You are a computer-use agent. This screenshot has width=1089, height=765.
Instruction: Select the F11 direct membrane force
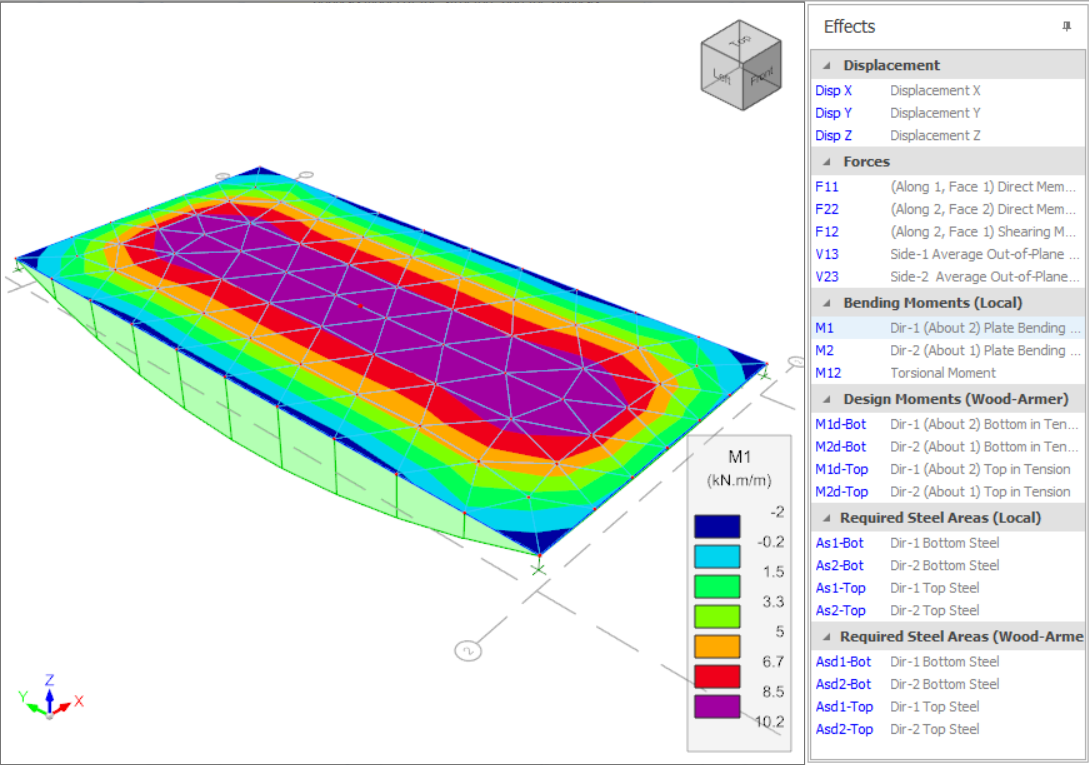tap(827, 186)
